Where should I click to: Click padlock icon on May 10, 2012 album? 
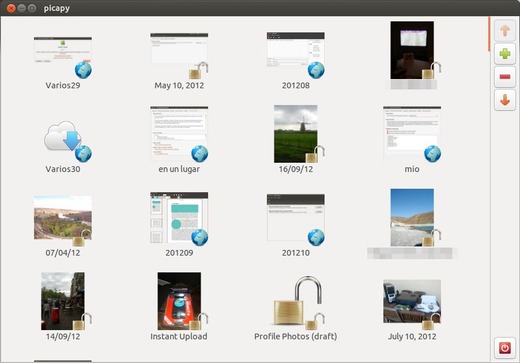point(199,70)
